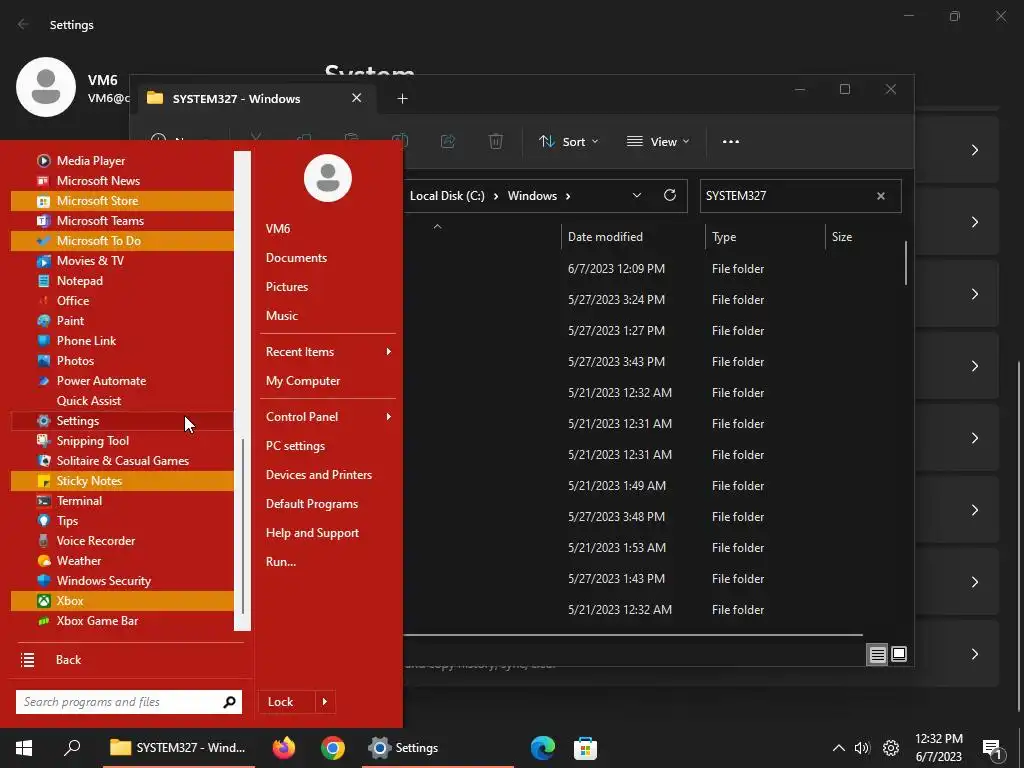Viewport: 1024px width, 768px height.
Task: Open Sticky Notes from the programs list
Action: click(x=122, y=481)
